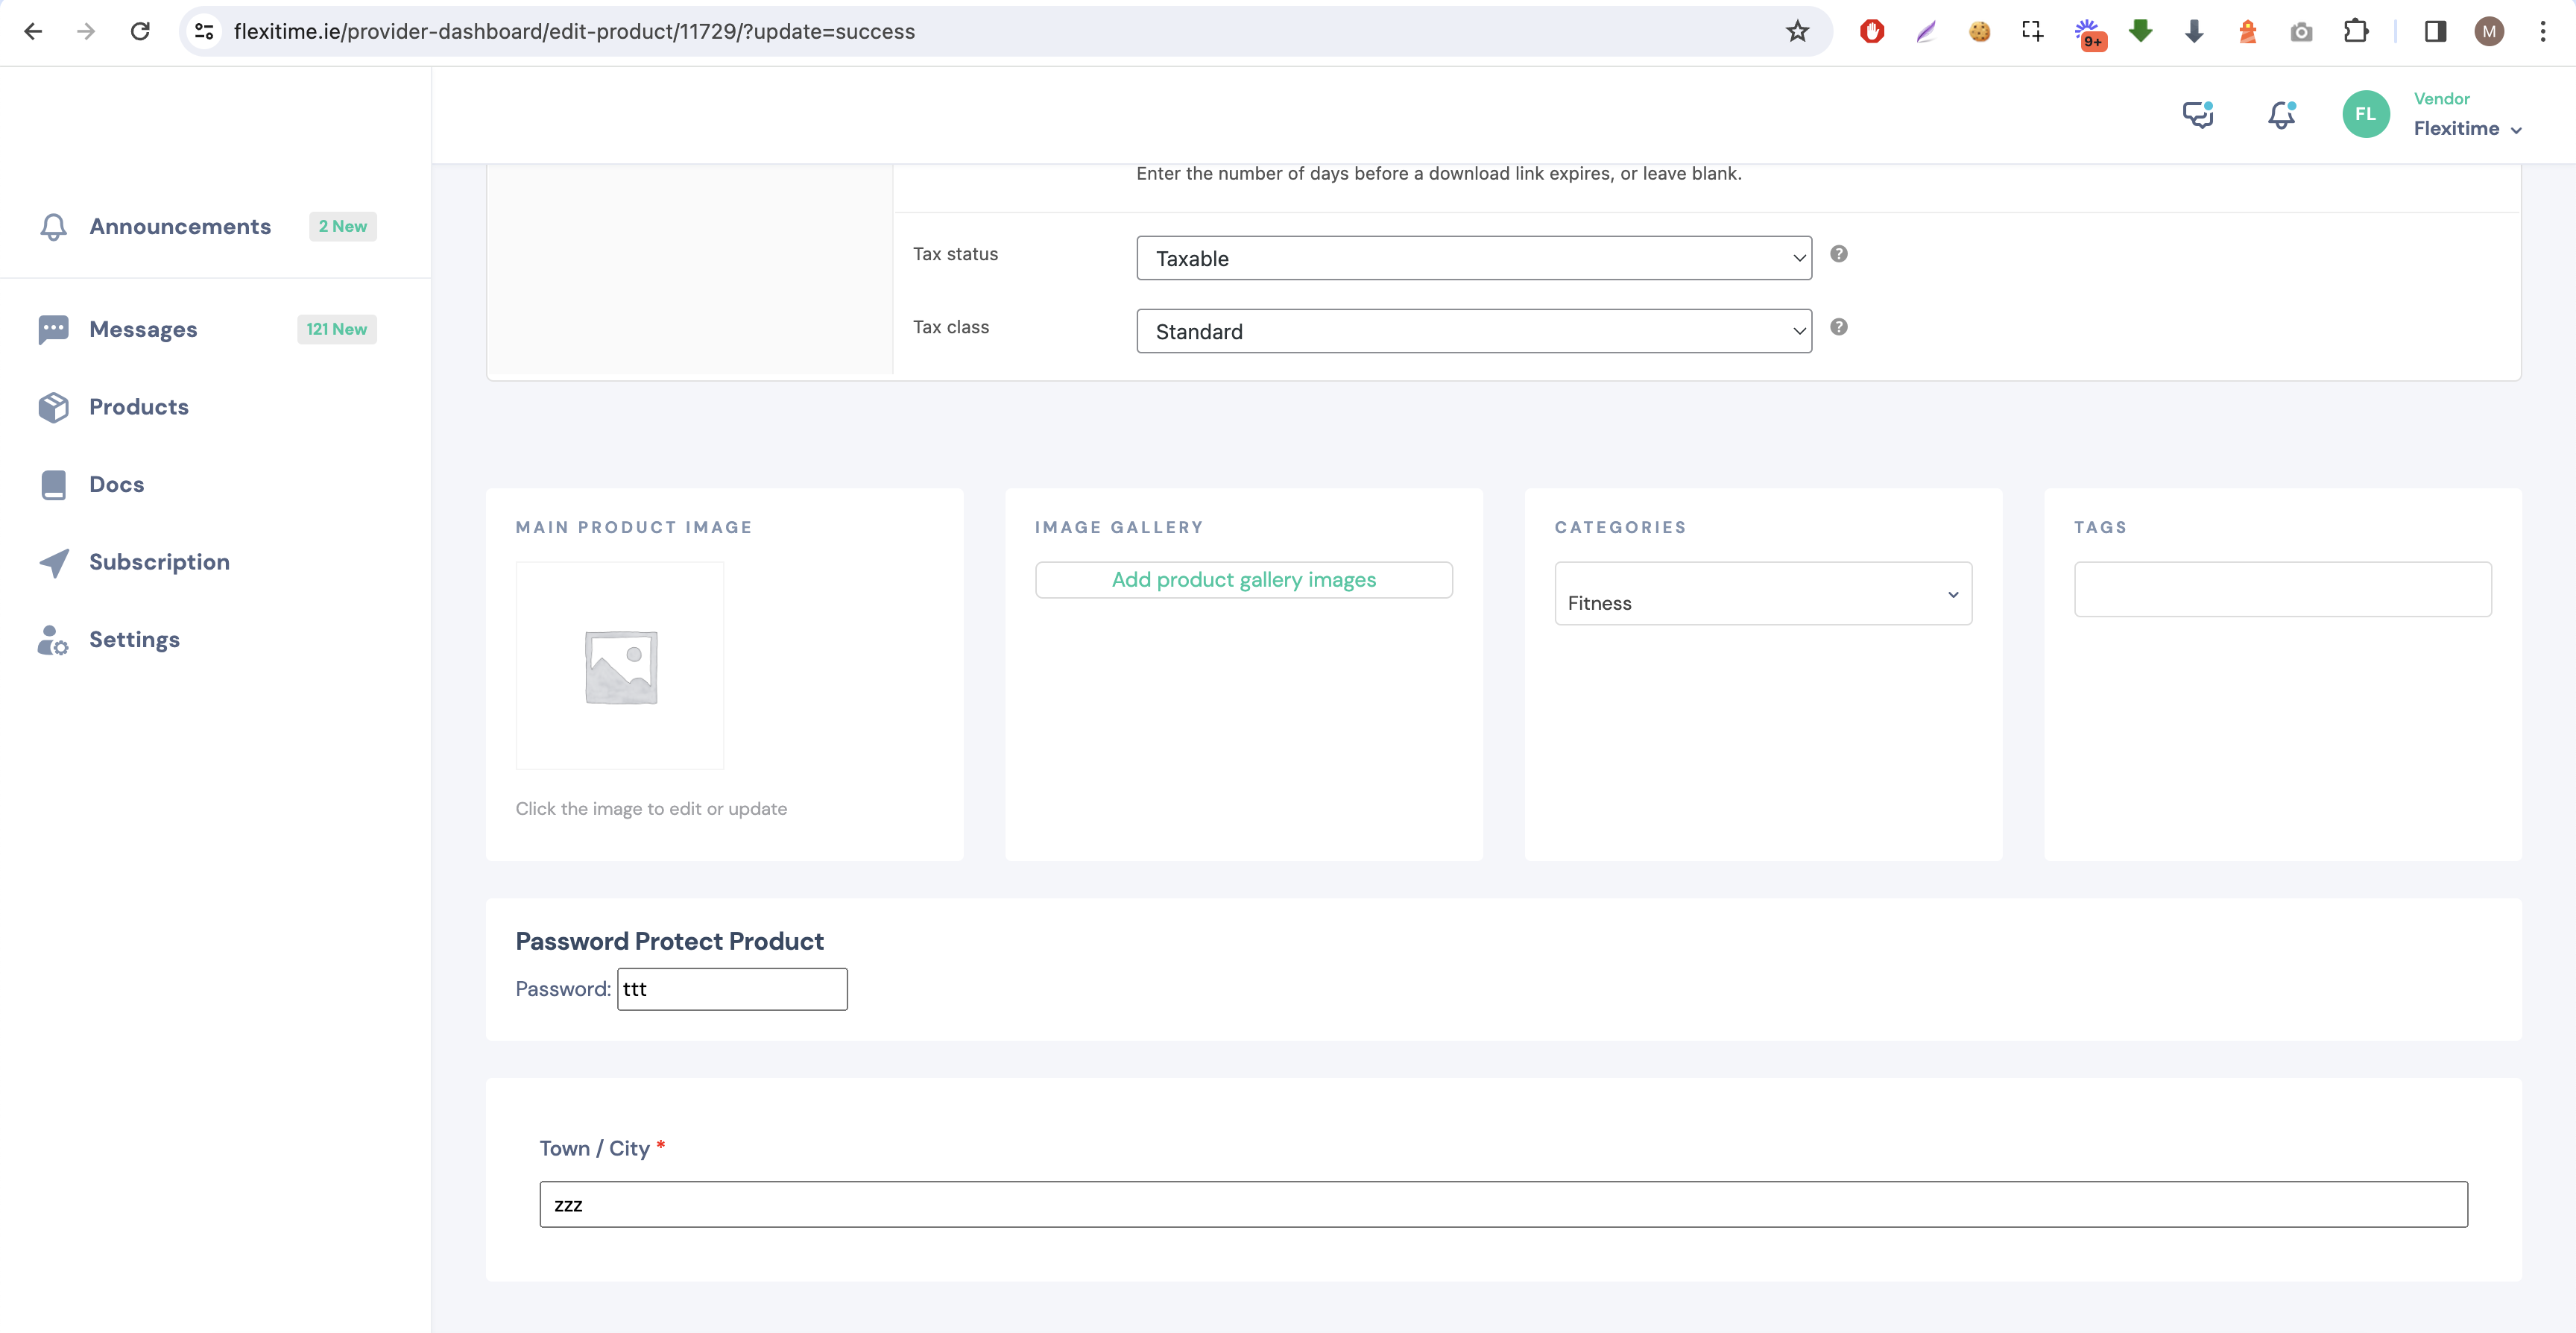Open the notifications bell in the header
Viewport: 2576px width, 1333px height.
[x=2281, y=115]
